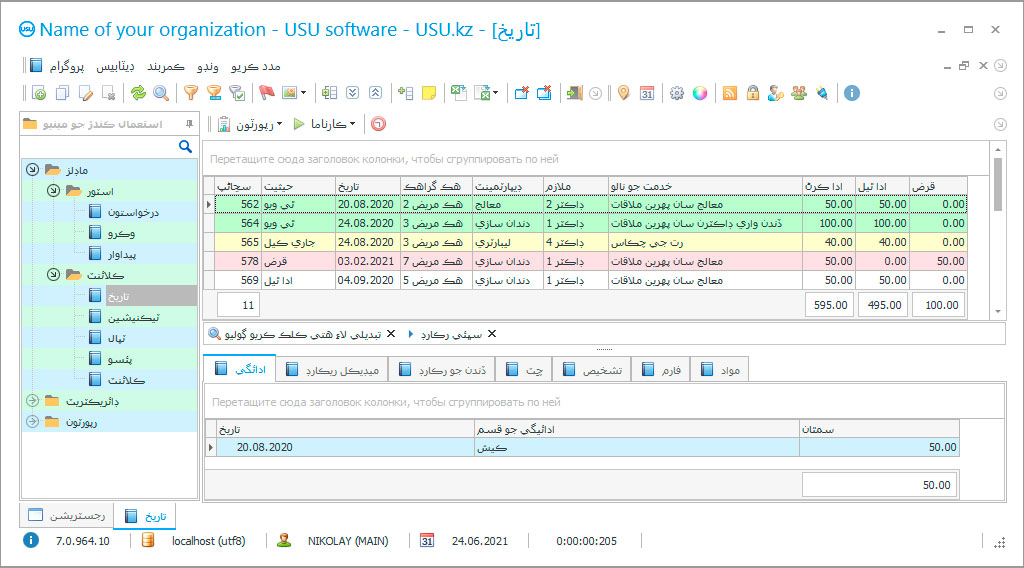Viewport: 1024px width, 568px height.
Task: Click the search magnifier in user menu panel
Action: [185, 147]
